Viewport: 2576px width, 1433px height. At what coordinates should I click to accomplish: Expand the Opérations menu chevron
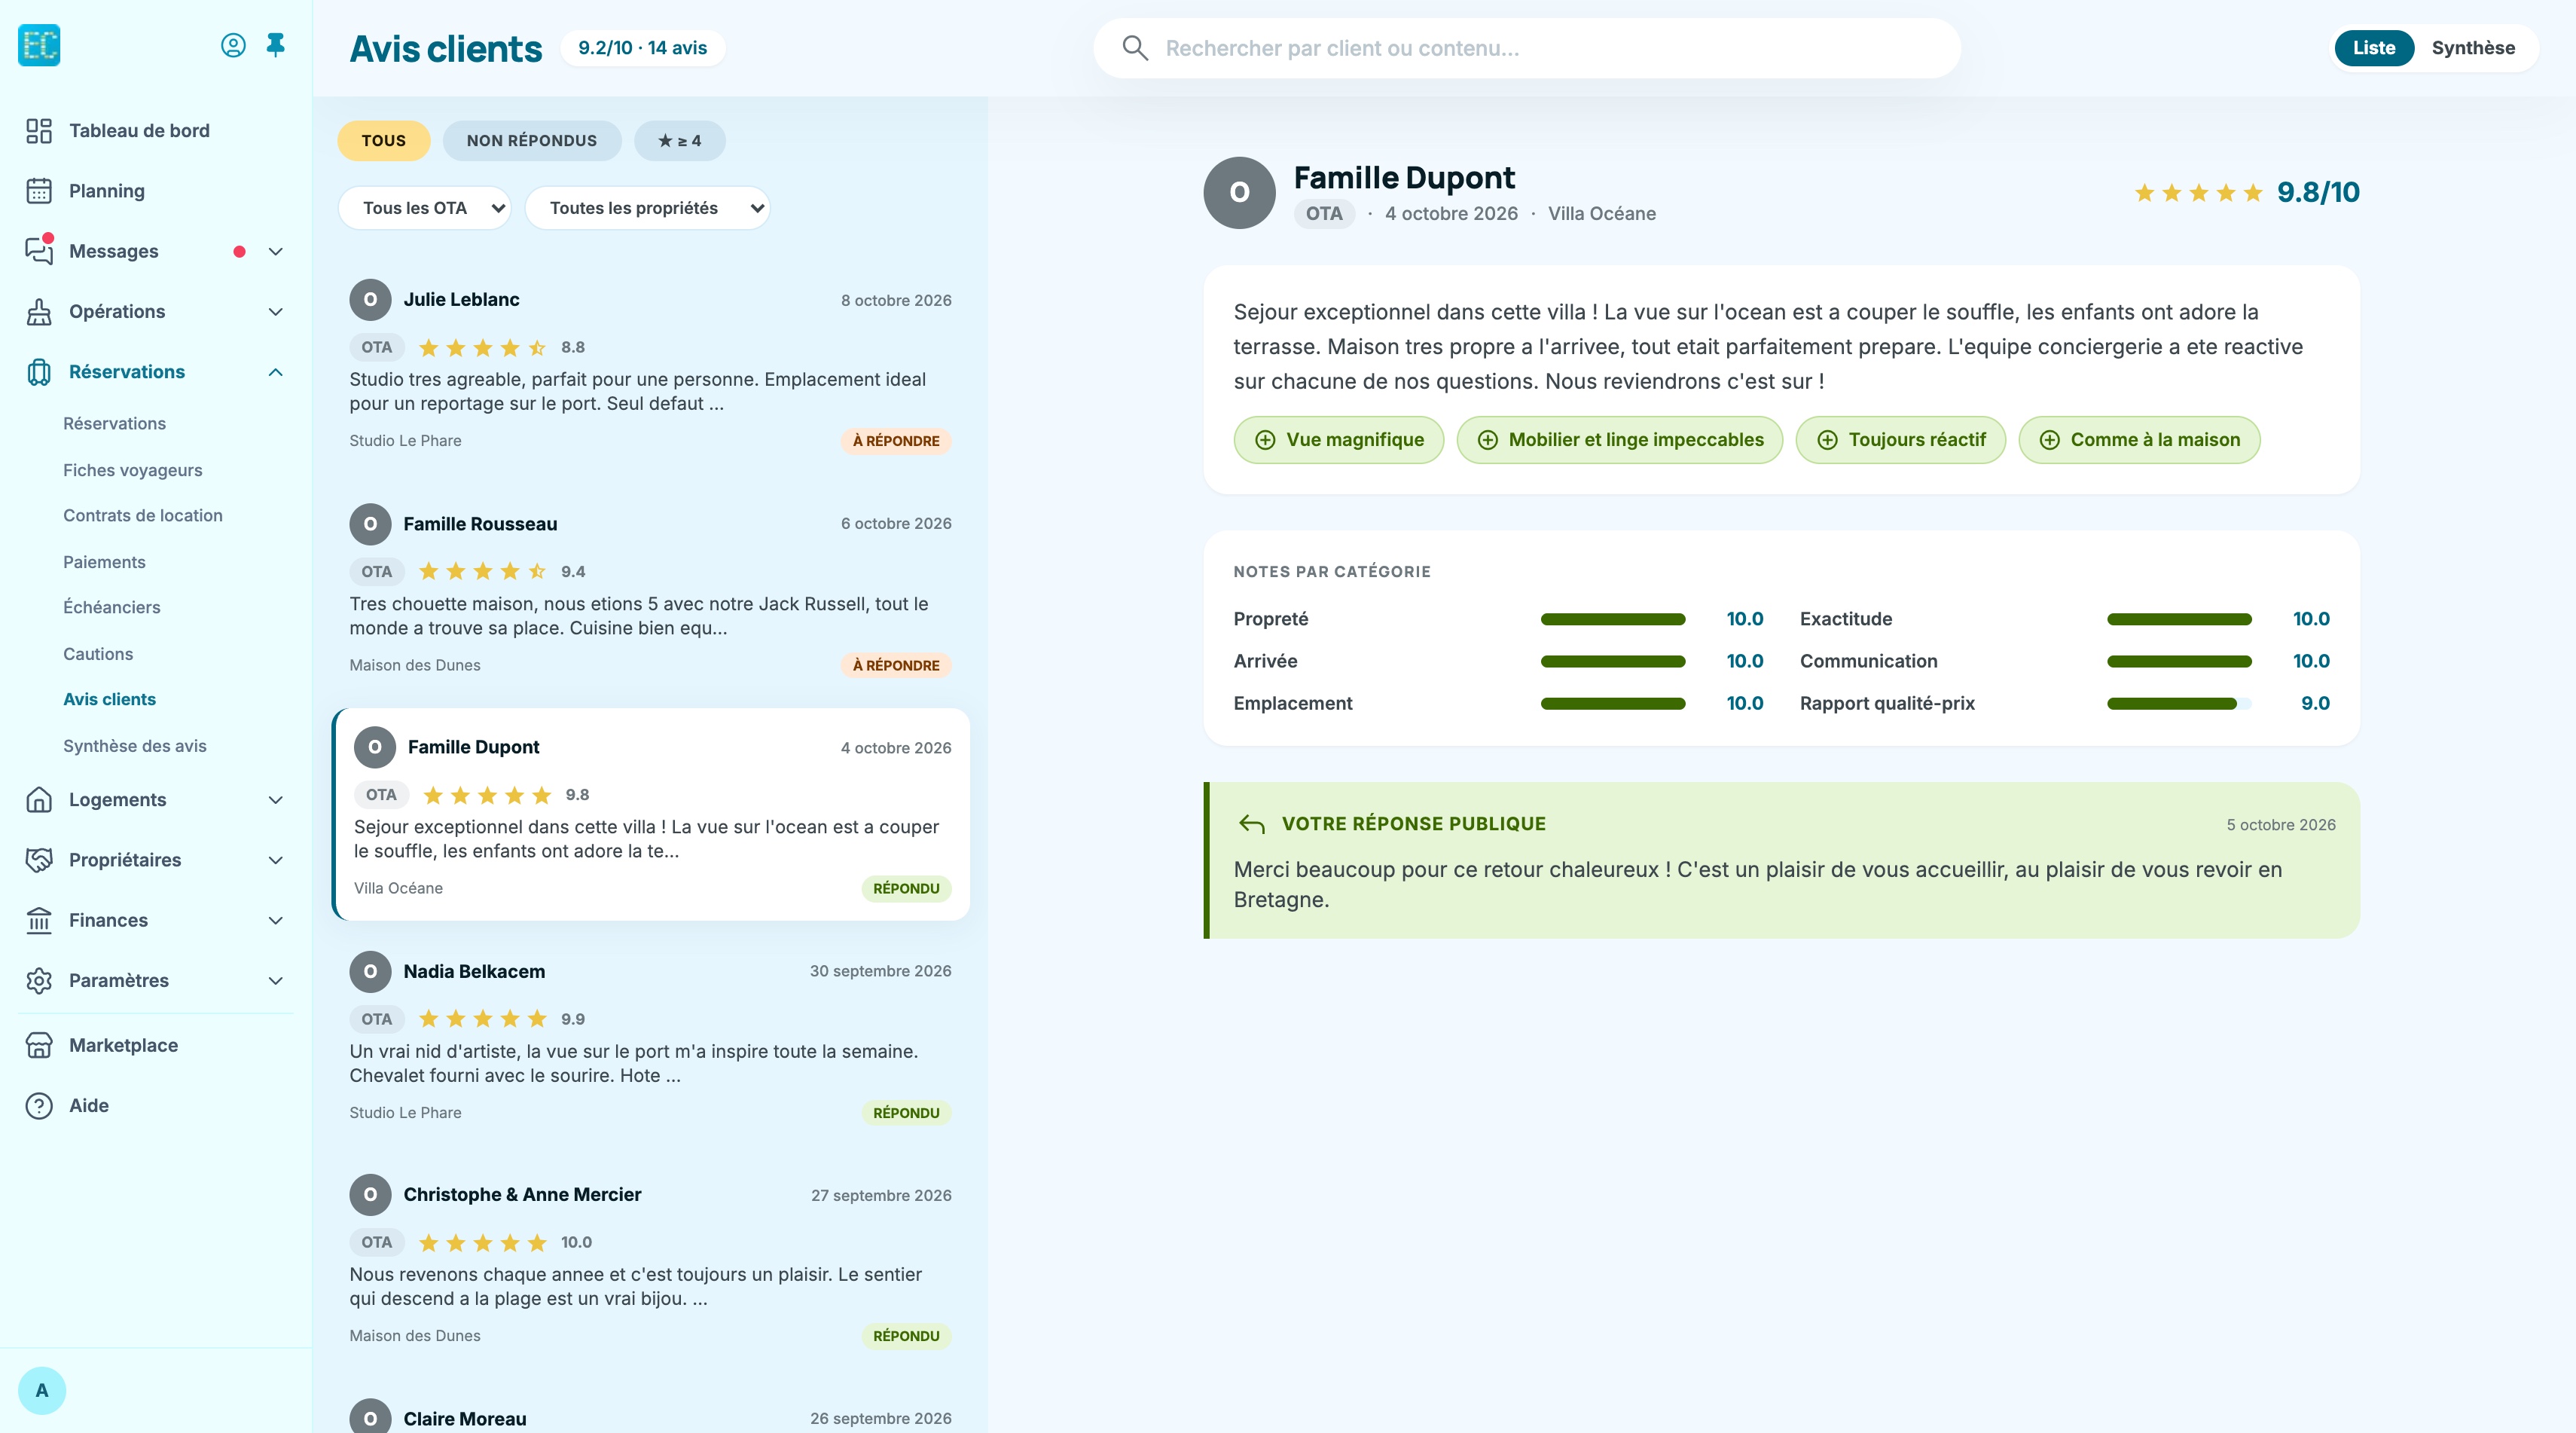tap(276, 312)
